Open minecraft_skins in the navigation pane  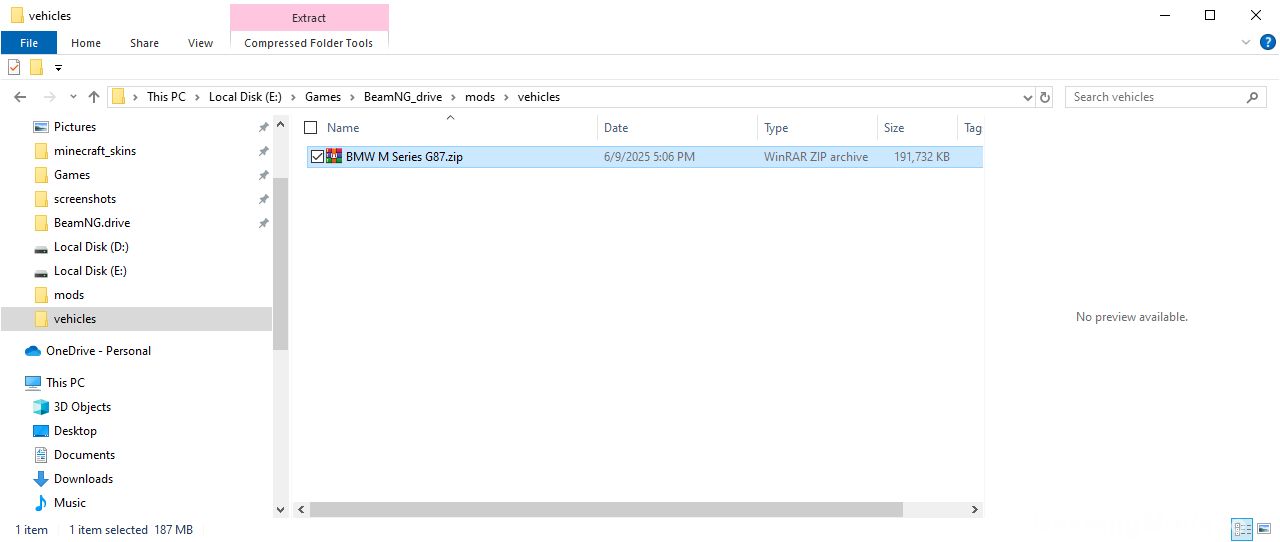point(95,151)
